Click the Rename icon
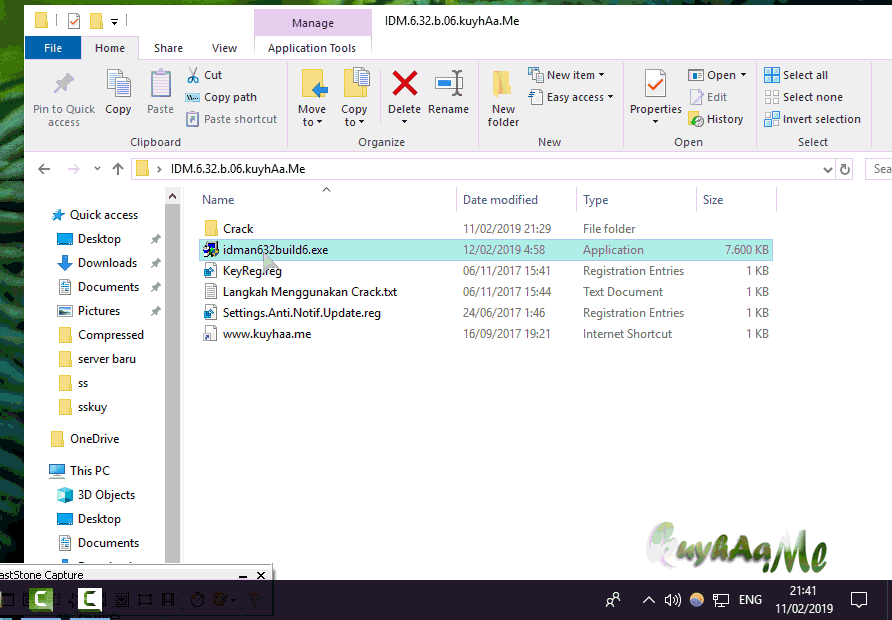Screen dimensions: 892x620 click(x=449, y=84)
